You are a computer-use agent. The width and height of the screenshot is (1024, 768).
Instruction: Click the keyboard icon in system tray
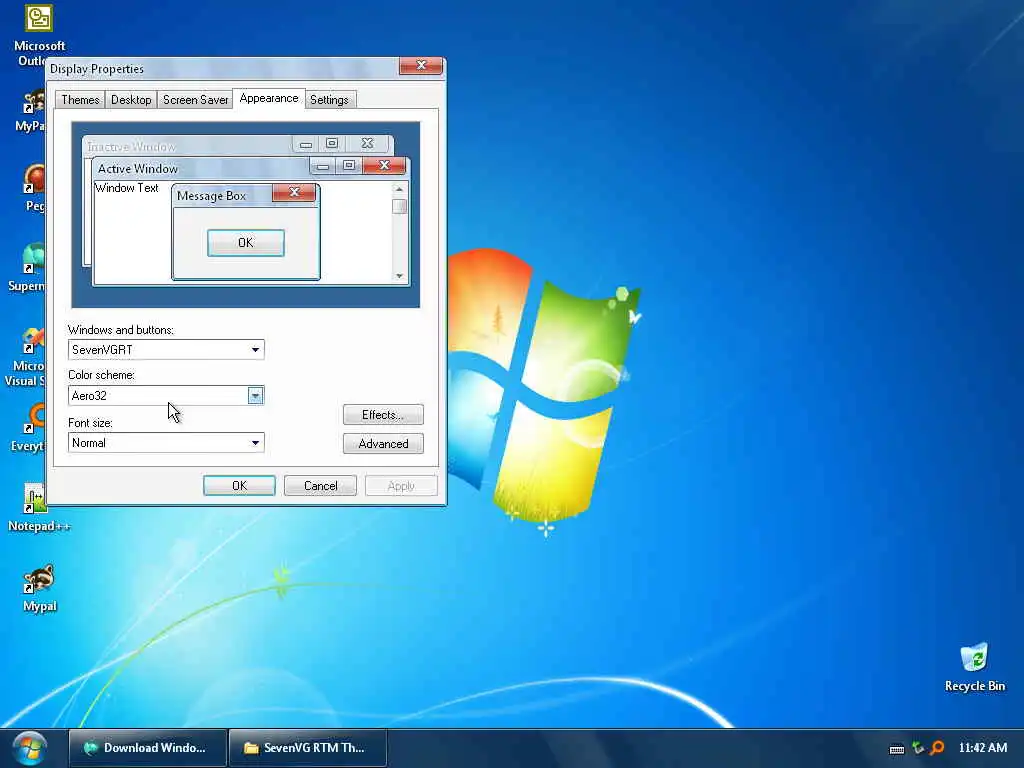coord(897,748)
